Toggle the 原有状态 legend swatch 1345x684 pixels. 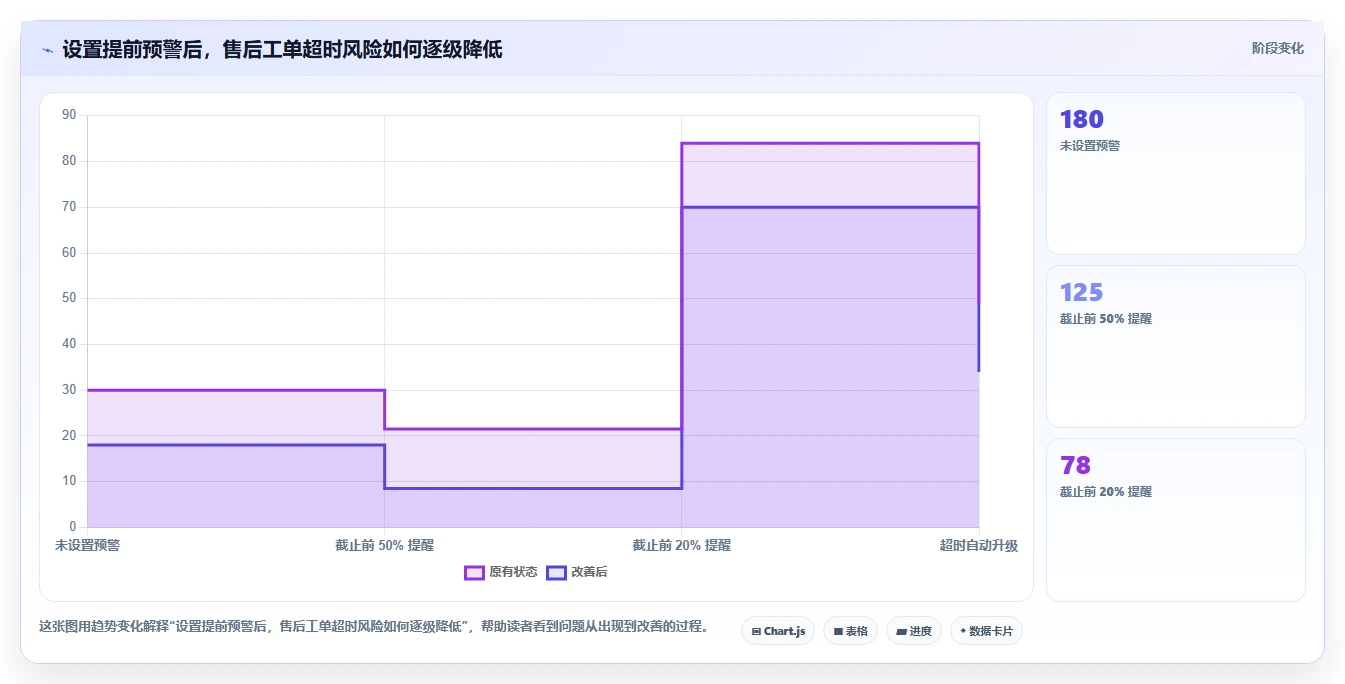point(474,572)
